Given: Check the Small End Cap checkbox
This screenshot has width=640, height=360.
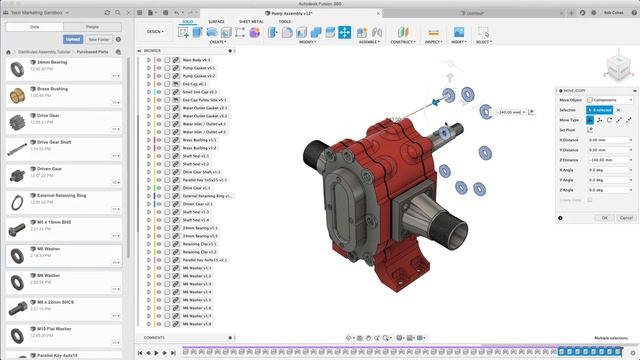Looking at the screenshot, I should click(167, 92).
